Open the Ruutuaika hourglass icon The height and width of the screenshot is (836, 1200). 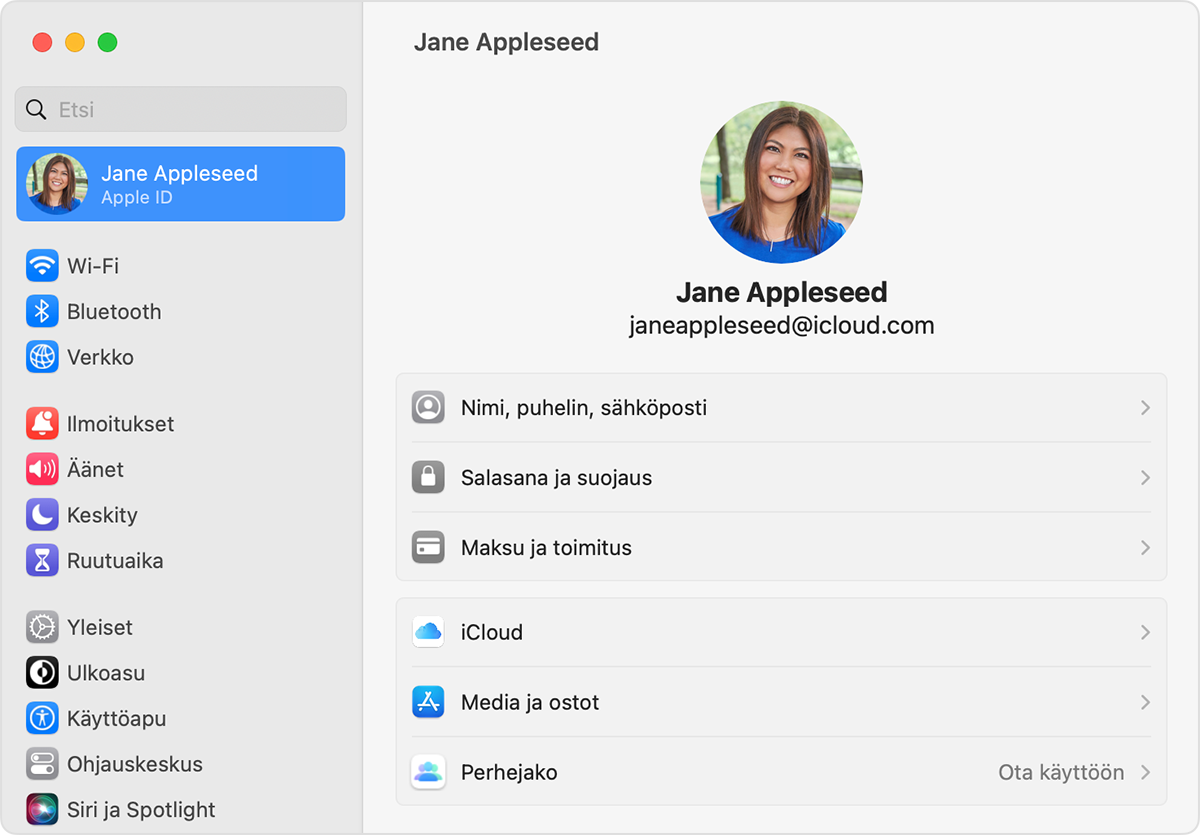(x=41, y=561)
